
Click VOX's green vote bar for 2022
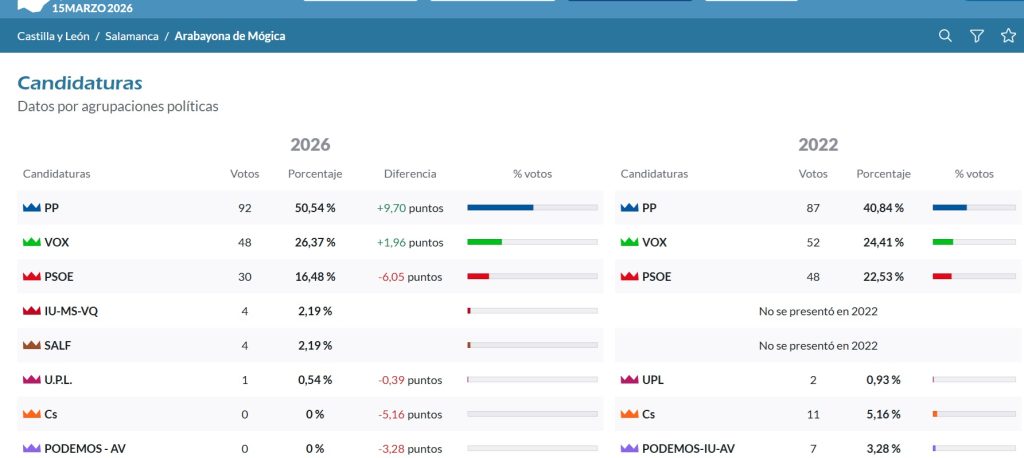click(x=942, y=242)
